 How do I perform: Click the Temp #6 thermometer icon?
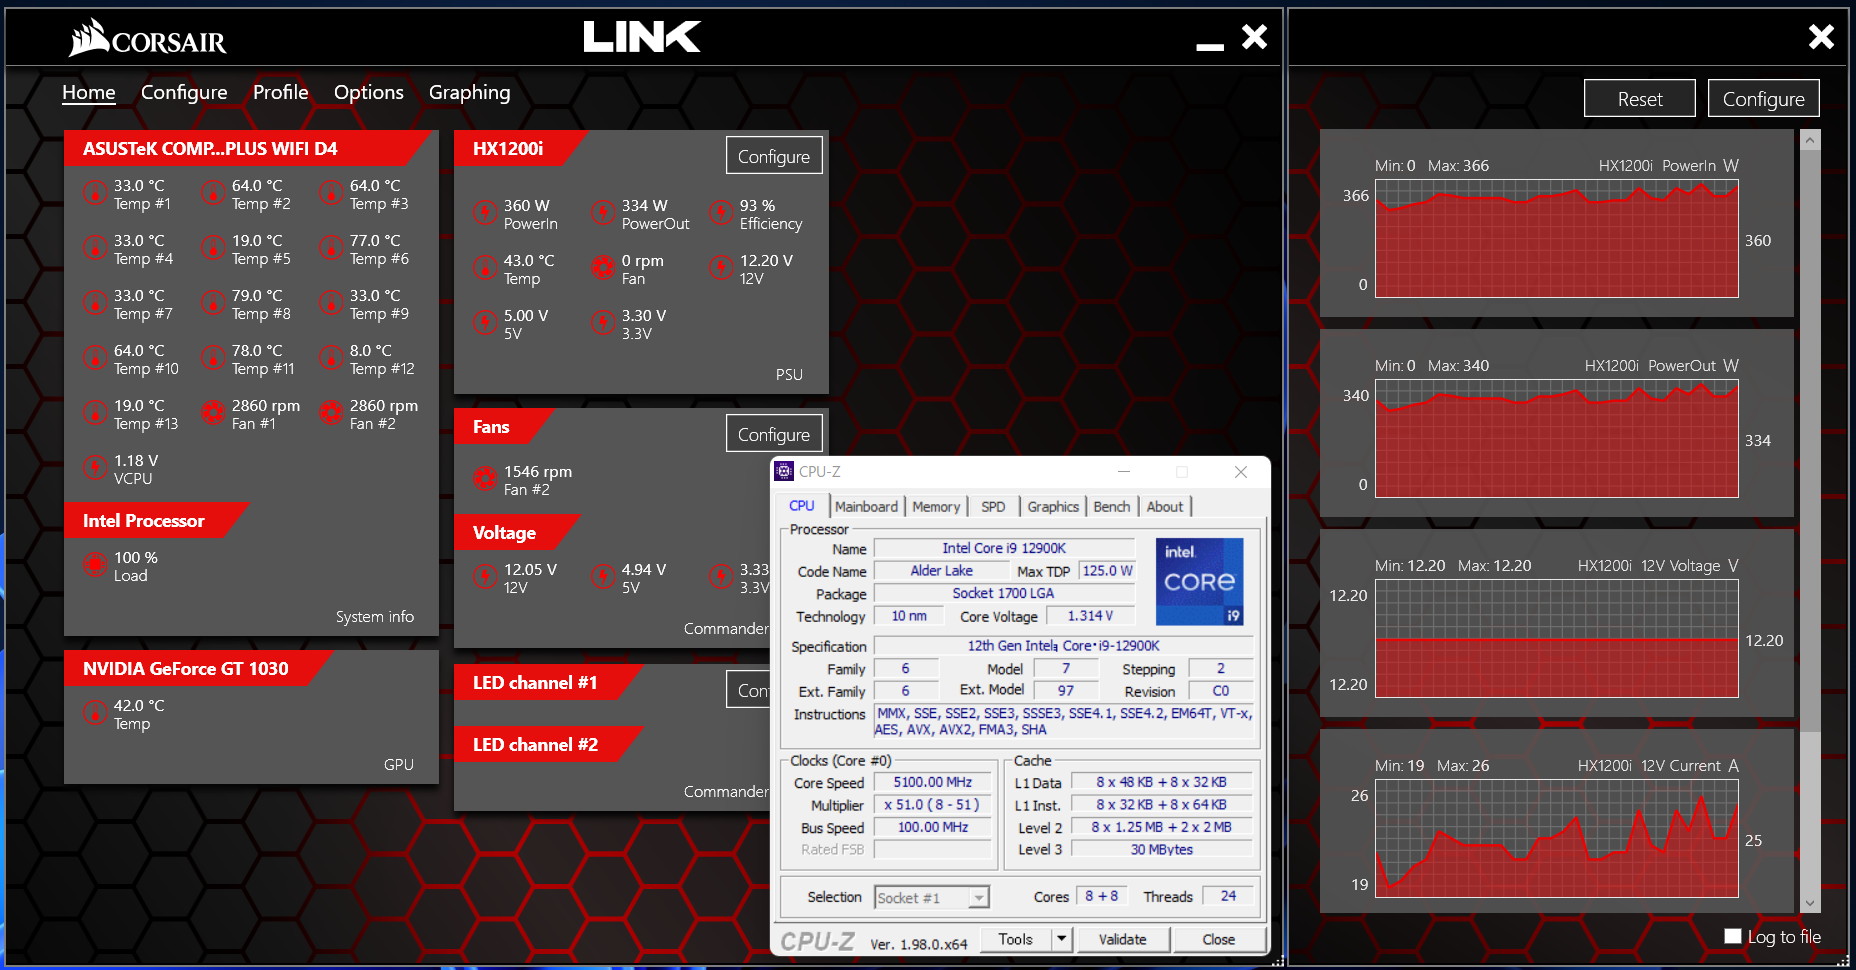point(331,247)
